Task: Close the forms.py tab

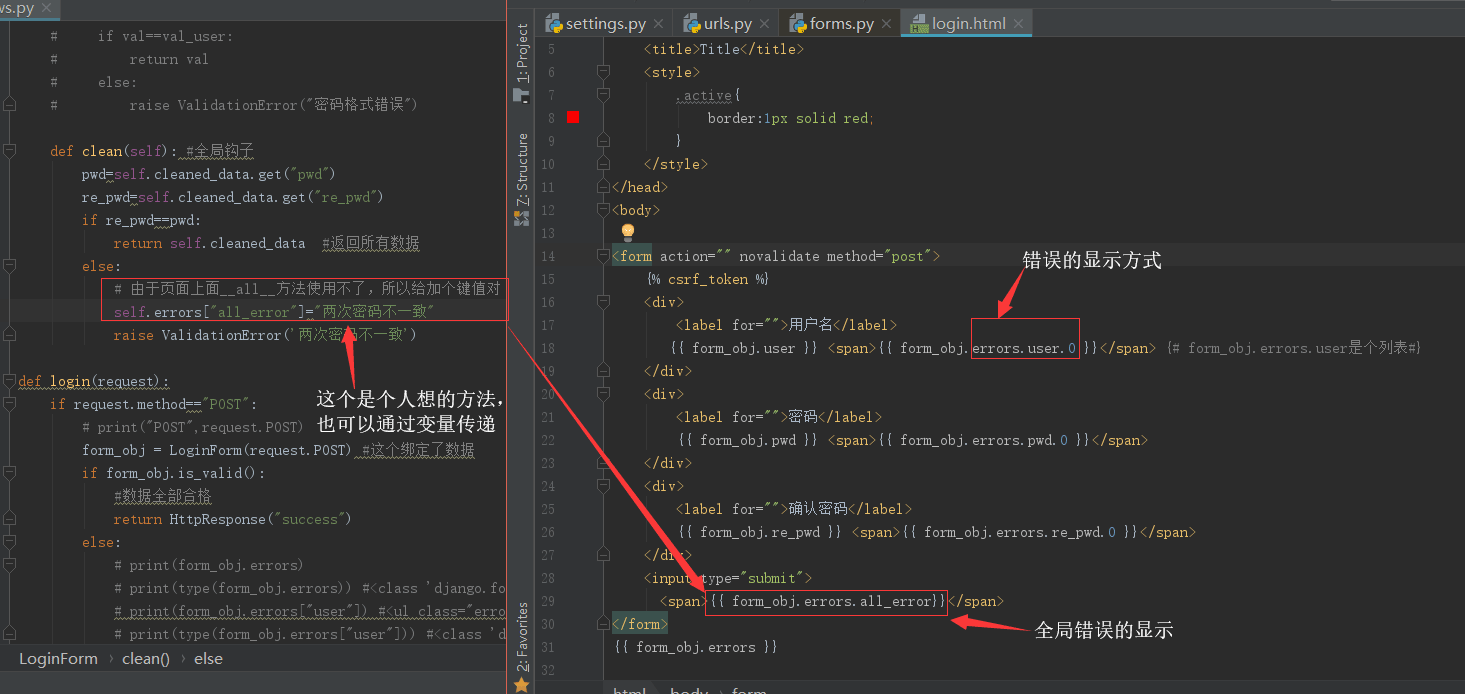Action: [888, 23]
